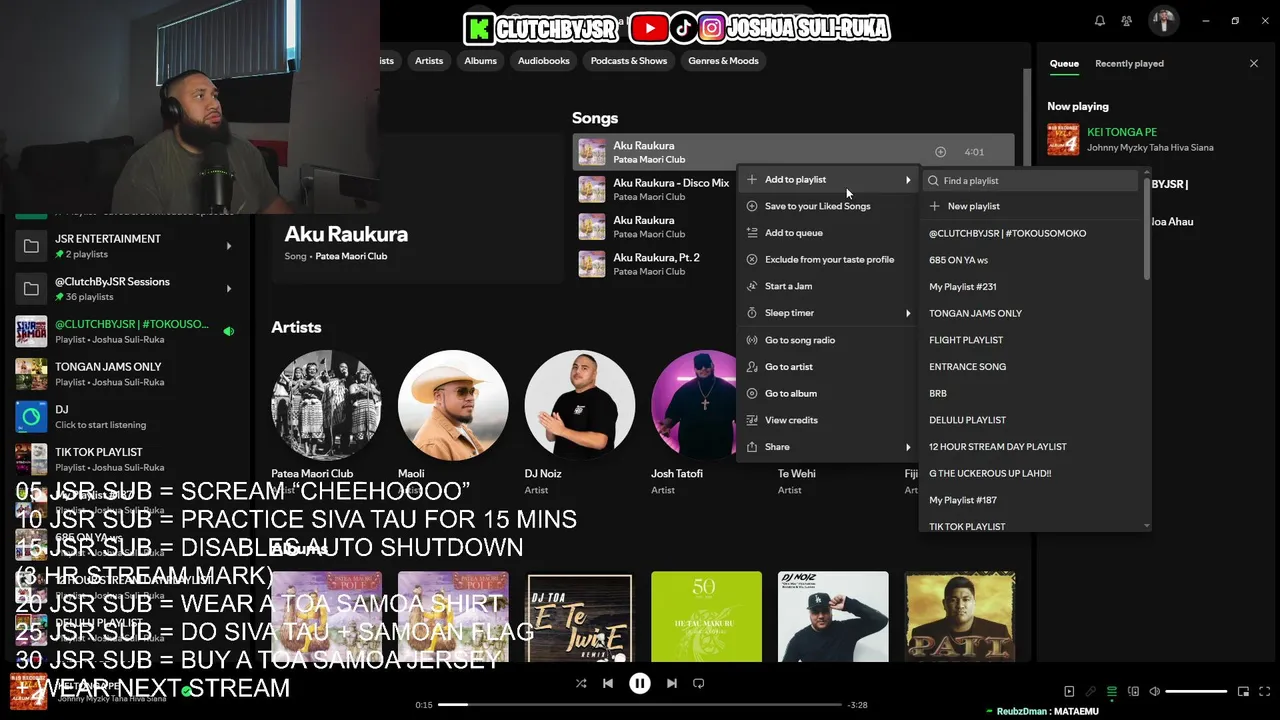1280x720 pixels.
Task: Add song to TONGAN JAMS ONLY in submenu
Action: tap(1031, 313)
